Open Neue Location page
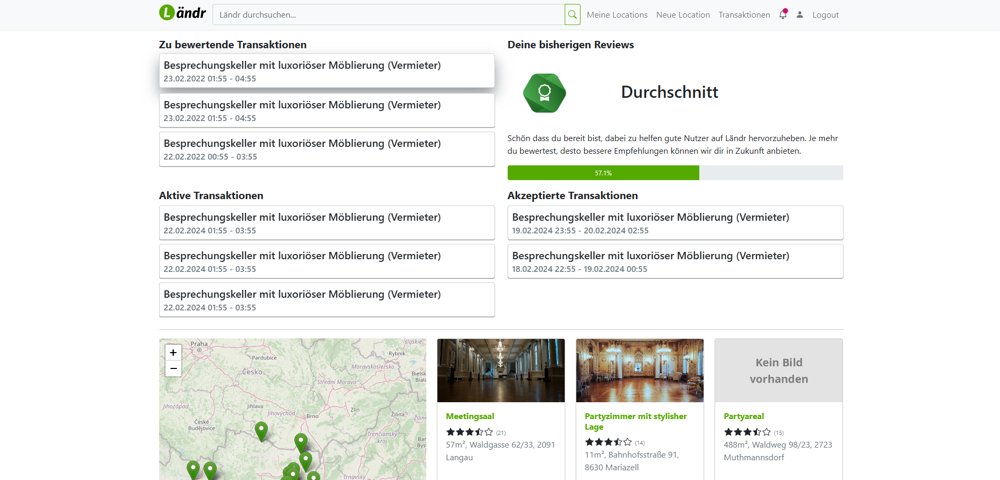The width and height of the screenshot is (1000, 480). 683,15
